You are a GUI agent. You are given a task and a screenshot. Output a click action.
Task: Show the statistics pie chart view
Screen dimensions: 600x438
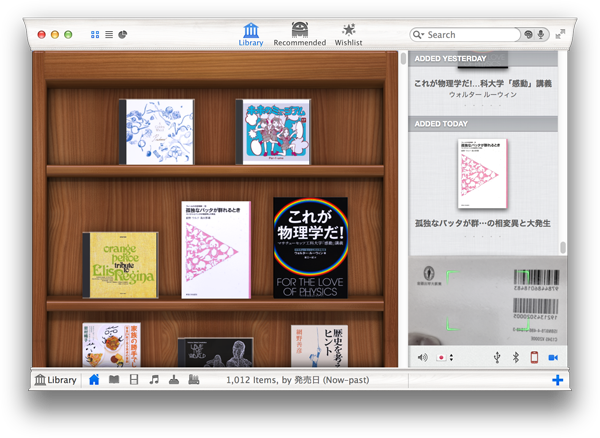[123, 34]
